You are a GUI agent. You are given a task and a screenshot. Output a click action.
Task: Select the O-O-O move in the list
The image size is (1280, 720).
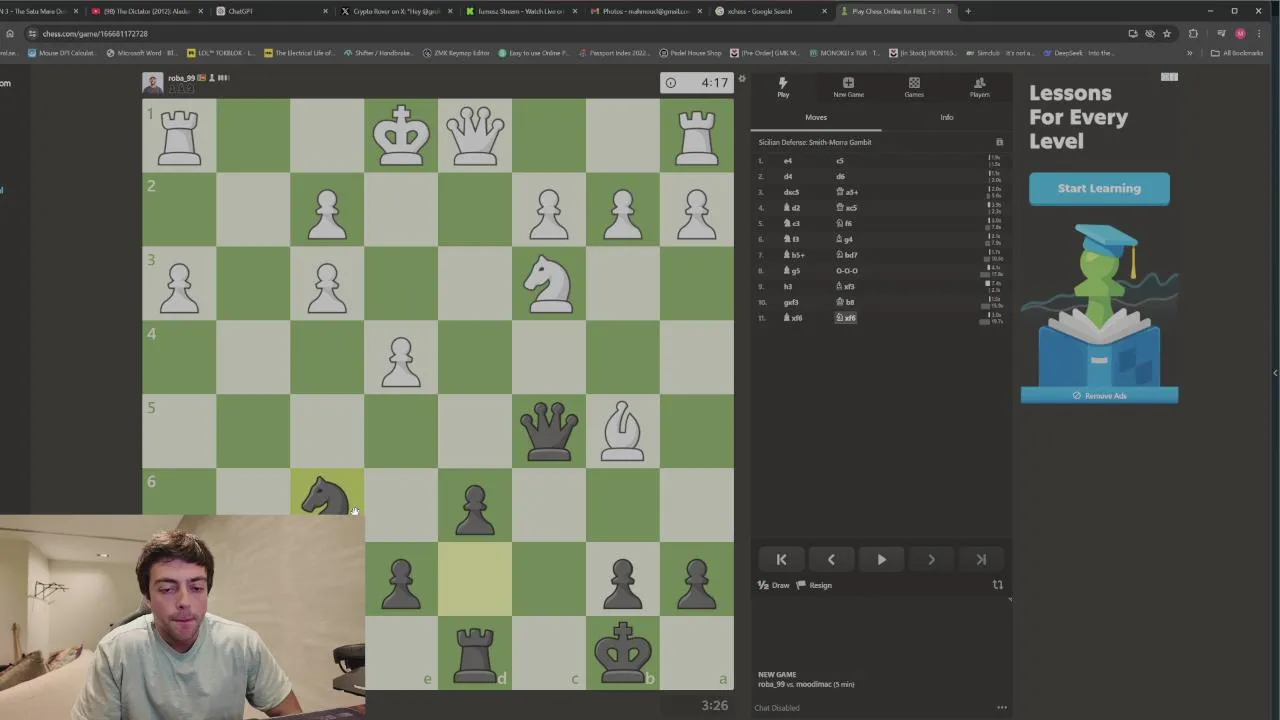(x=846, y=271)
